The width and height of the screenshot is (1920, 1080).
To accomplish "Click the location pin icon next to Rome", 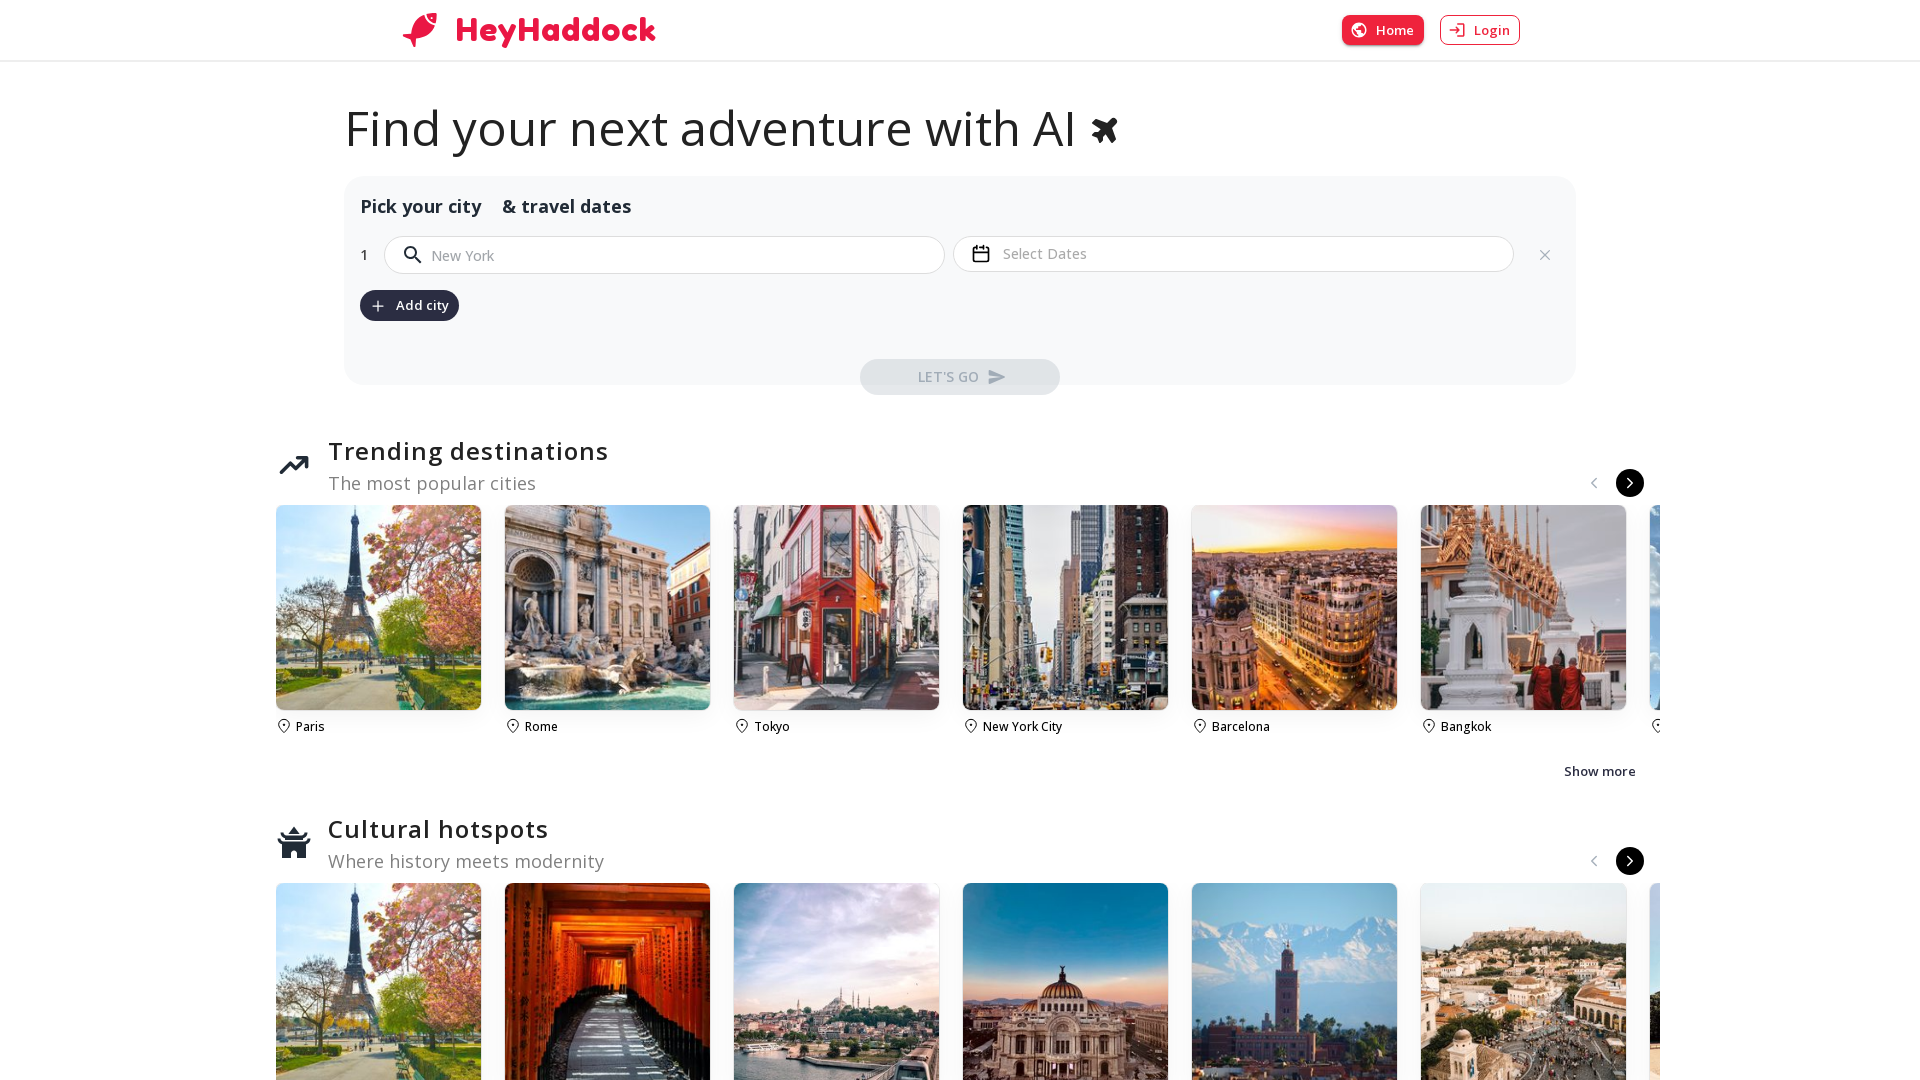I will (513, 726).
